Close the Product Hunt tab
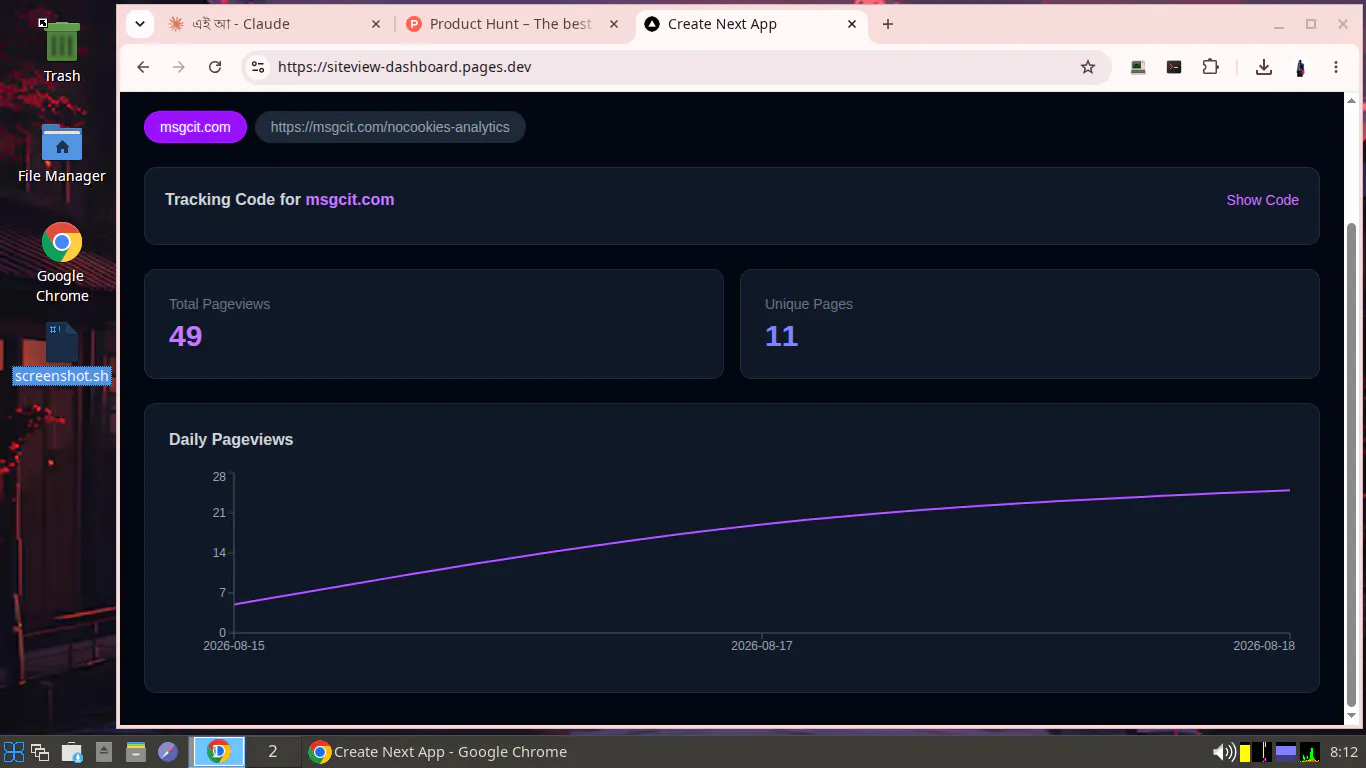 (x=614, y=24)
